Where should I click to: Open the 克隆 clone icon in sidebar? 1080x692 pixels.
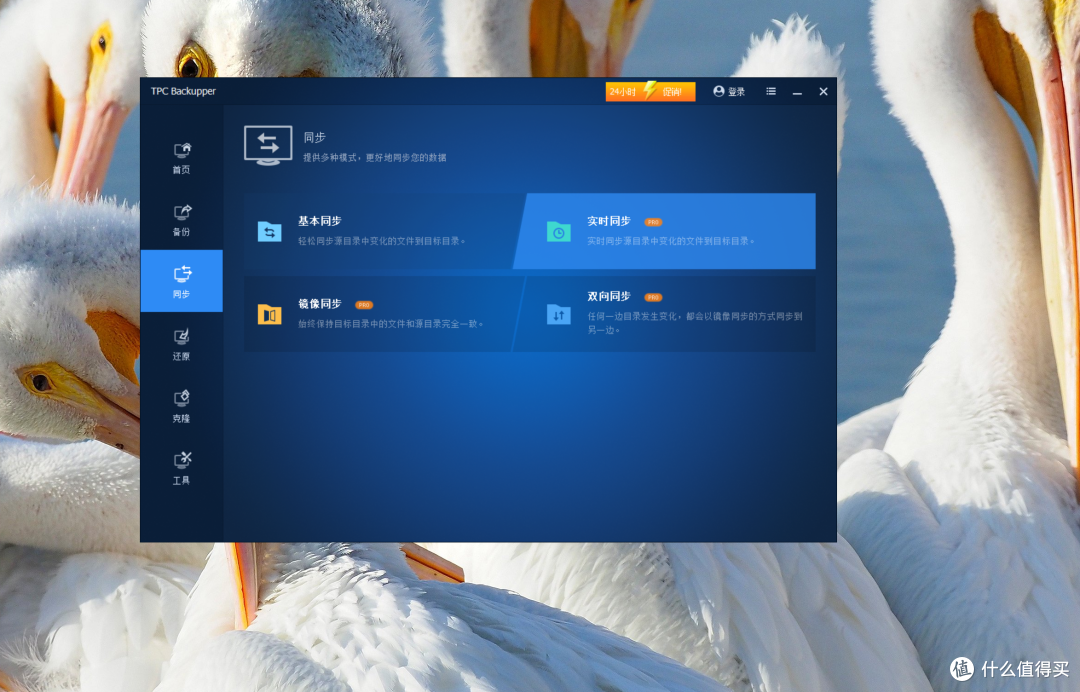(x=182, y=399)
